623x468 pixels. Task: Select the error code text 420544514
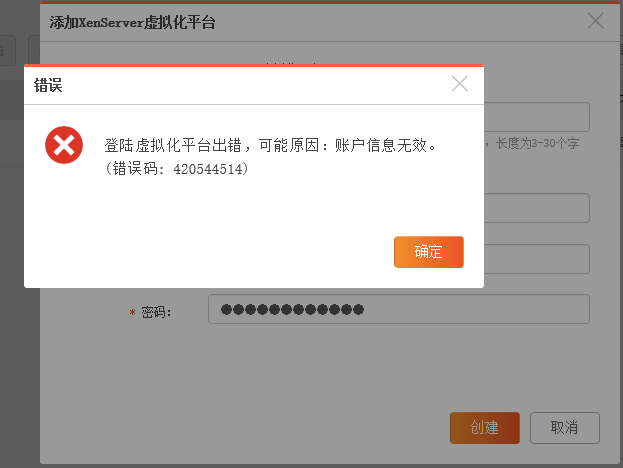208,169
